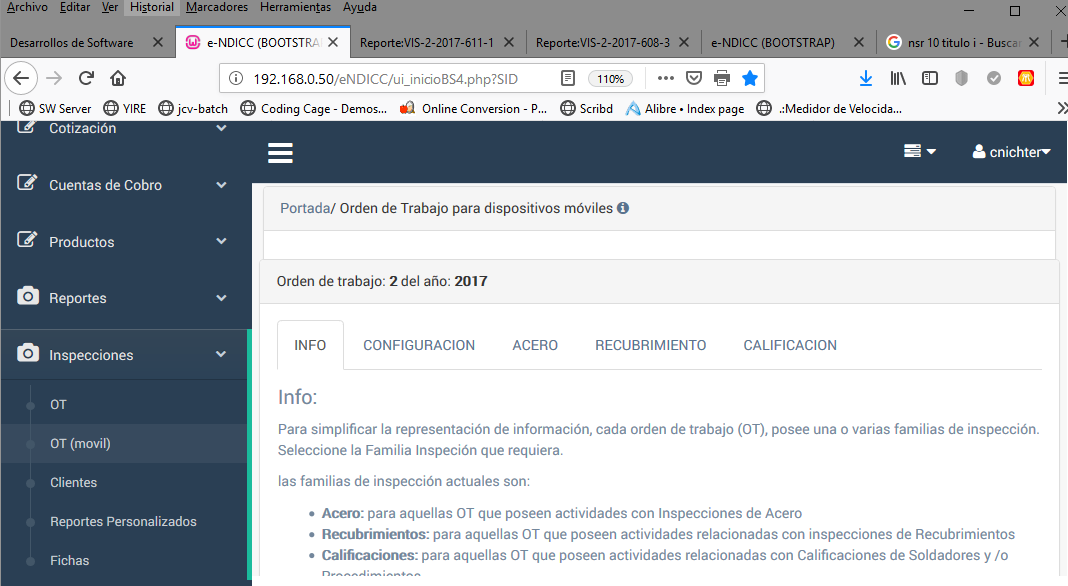Click the info icon beside page title
1068x586 pixels.
coord(623,209)
